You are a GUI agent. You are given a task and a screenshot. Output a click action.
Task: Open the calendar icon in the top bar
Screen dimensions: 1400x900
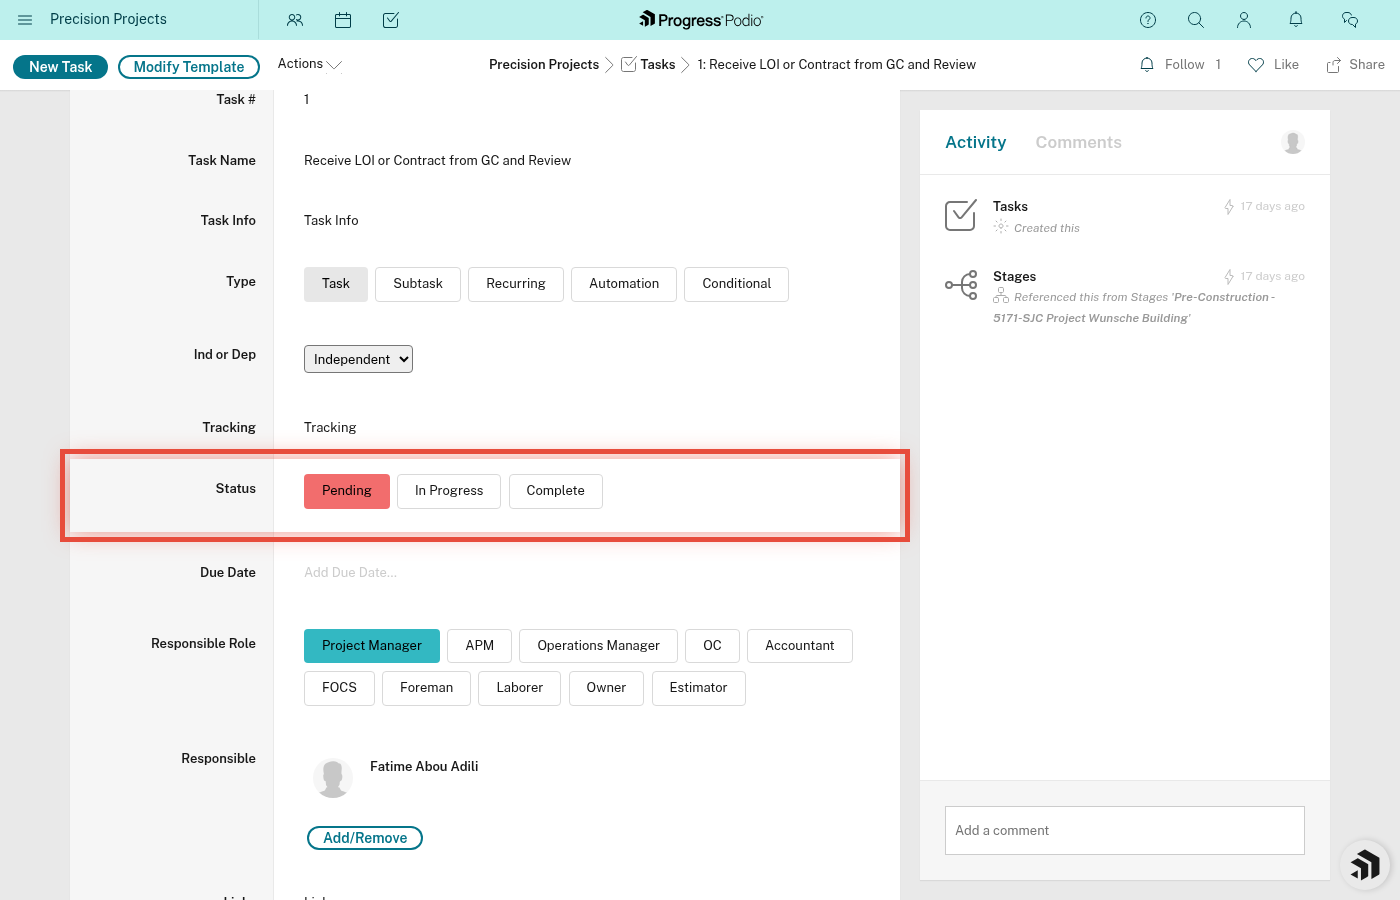pyautogui.click(x=343, y=20)
